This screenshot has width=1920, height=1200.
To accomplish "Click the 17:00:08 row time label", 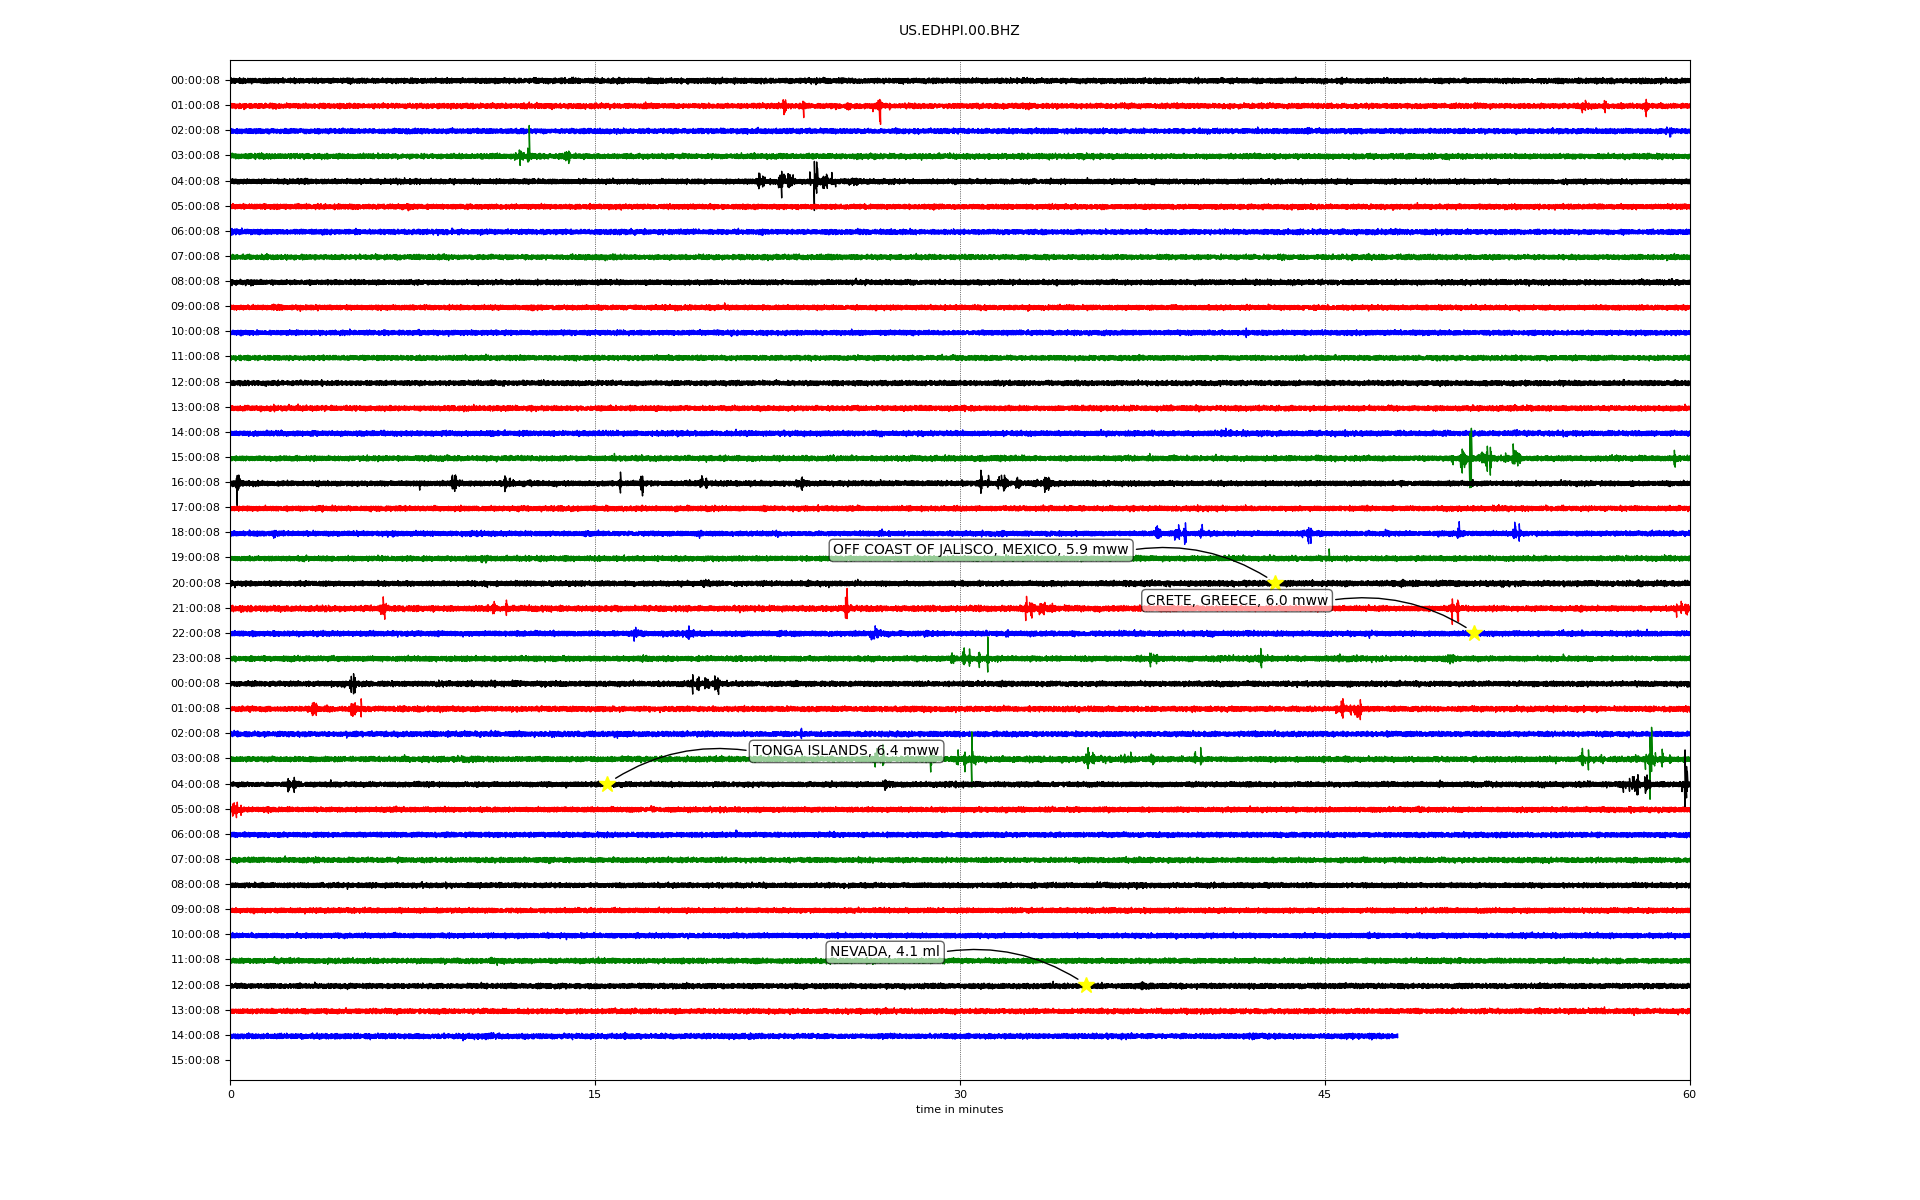I will click(x=195, y=508).
